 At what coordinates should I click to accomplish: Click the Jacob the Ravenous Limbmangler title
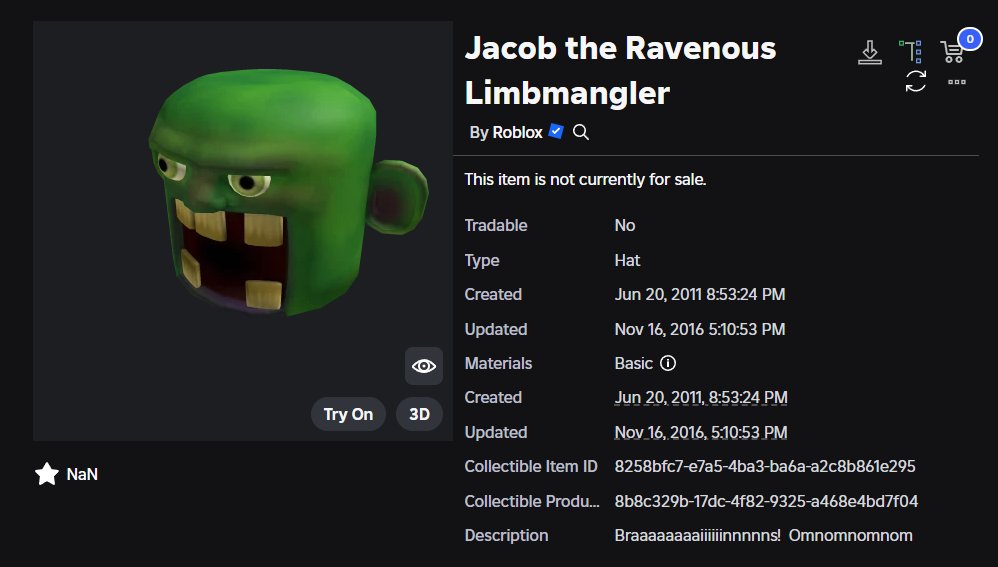[621, 70]
